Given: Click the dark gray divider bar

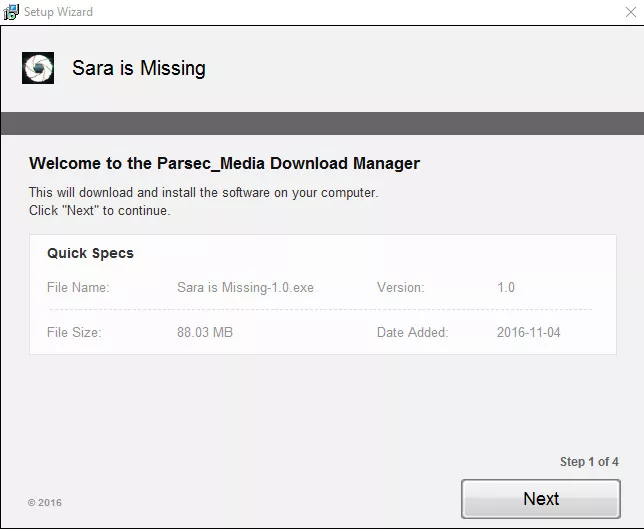Looking at the screenshot, I should [x=322, y=123].
